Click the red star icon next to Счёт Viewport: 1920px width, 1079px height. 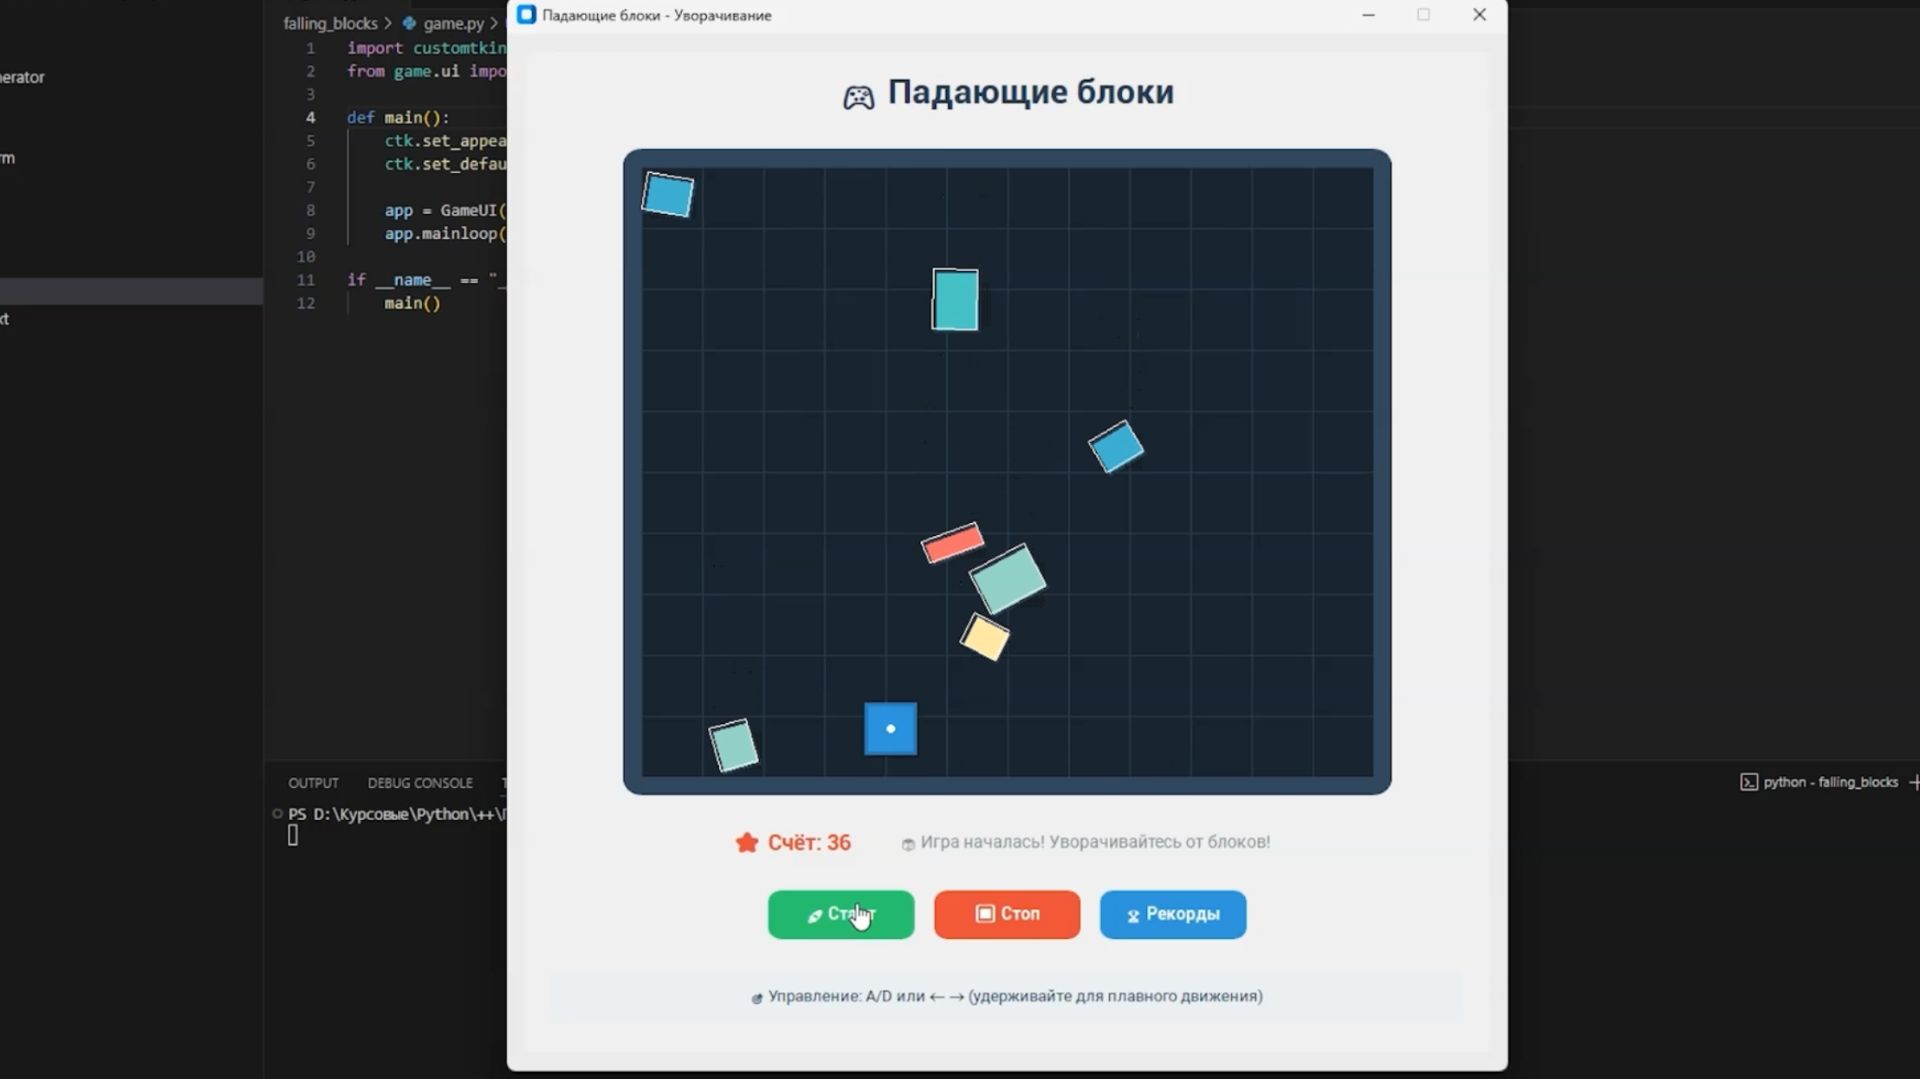747,842
